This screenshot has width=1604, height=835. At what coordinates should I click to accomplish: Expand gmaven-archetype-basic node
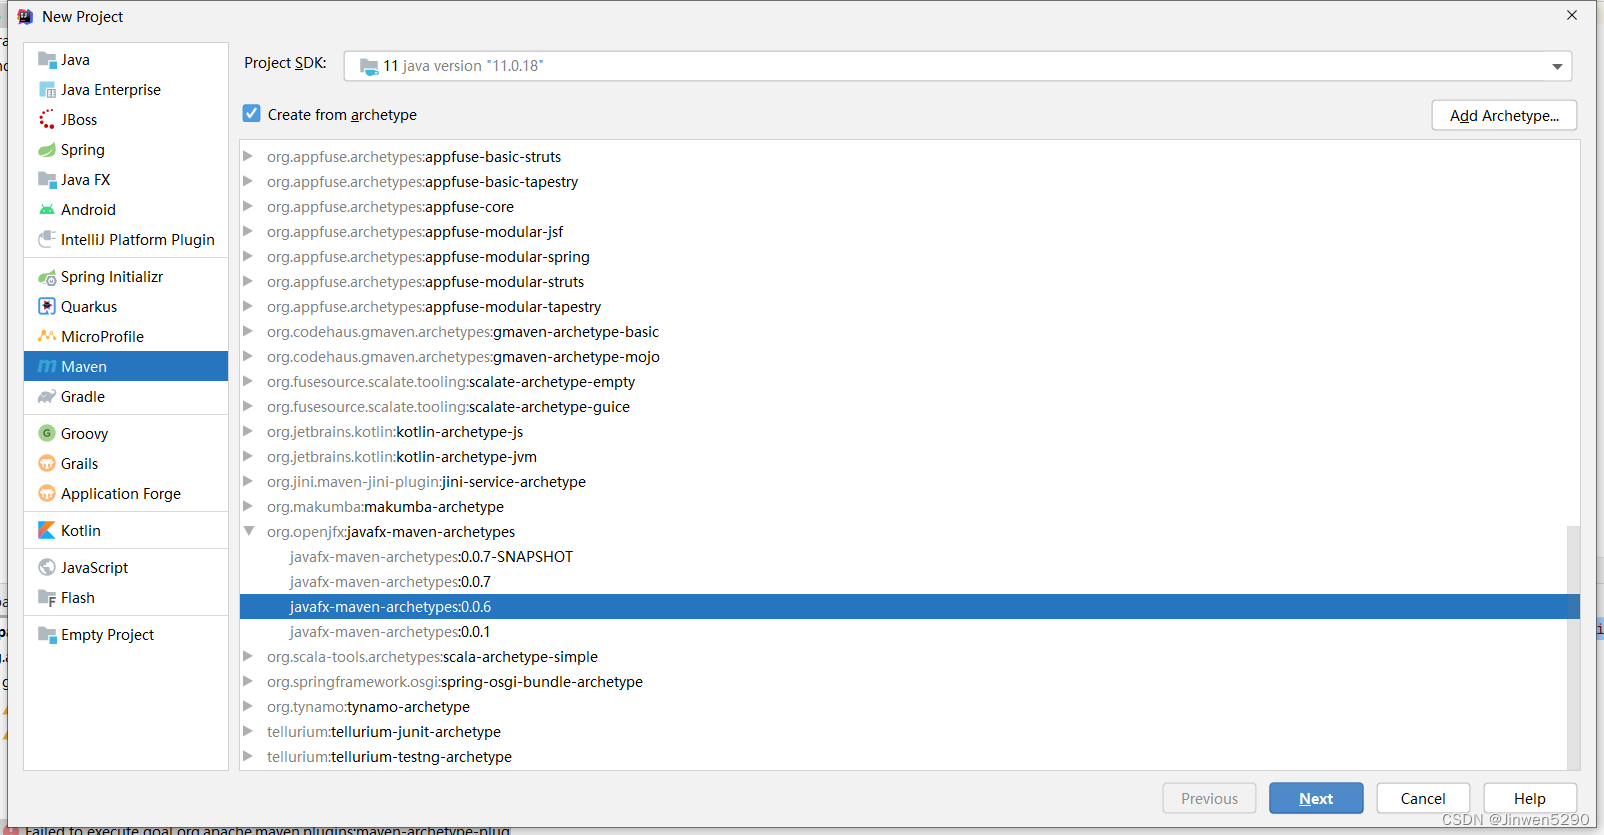[x=248, y=331]
